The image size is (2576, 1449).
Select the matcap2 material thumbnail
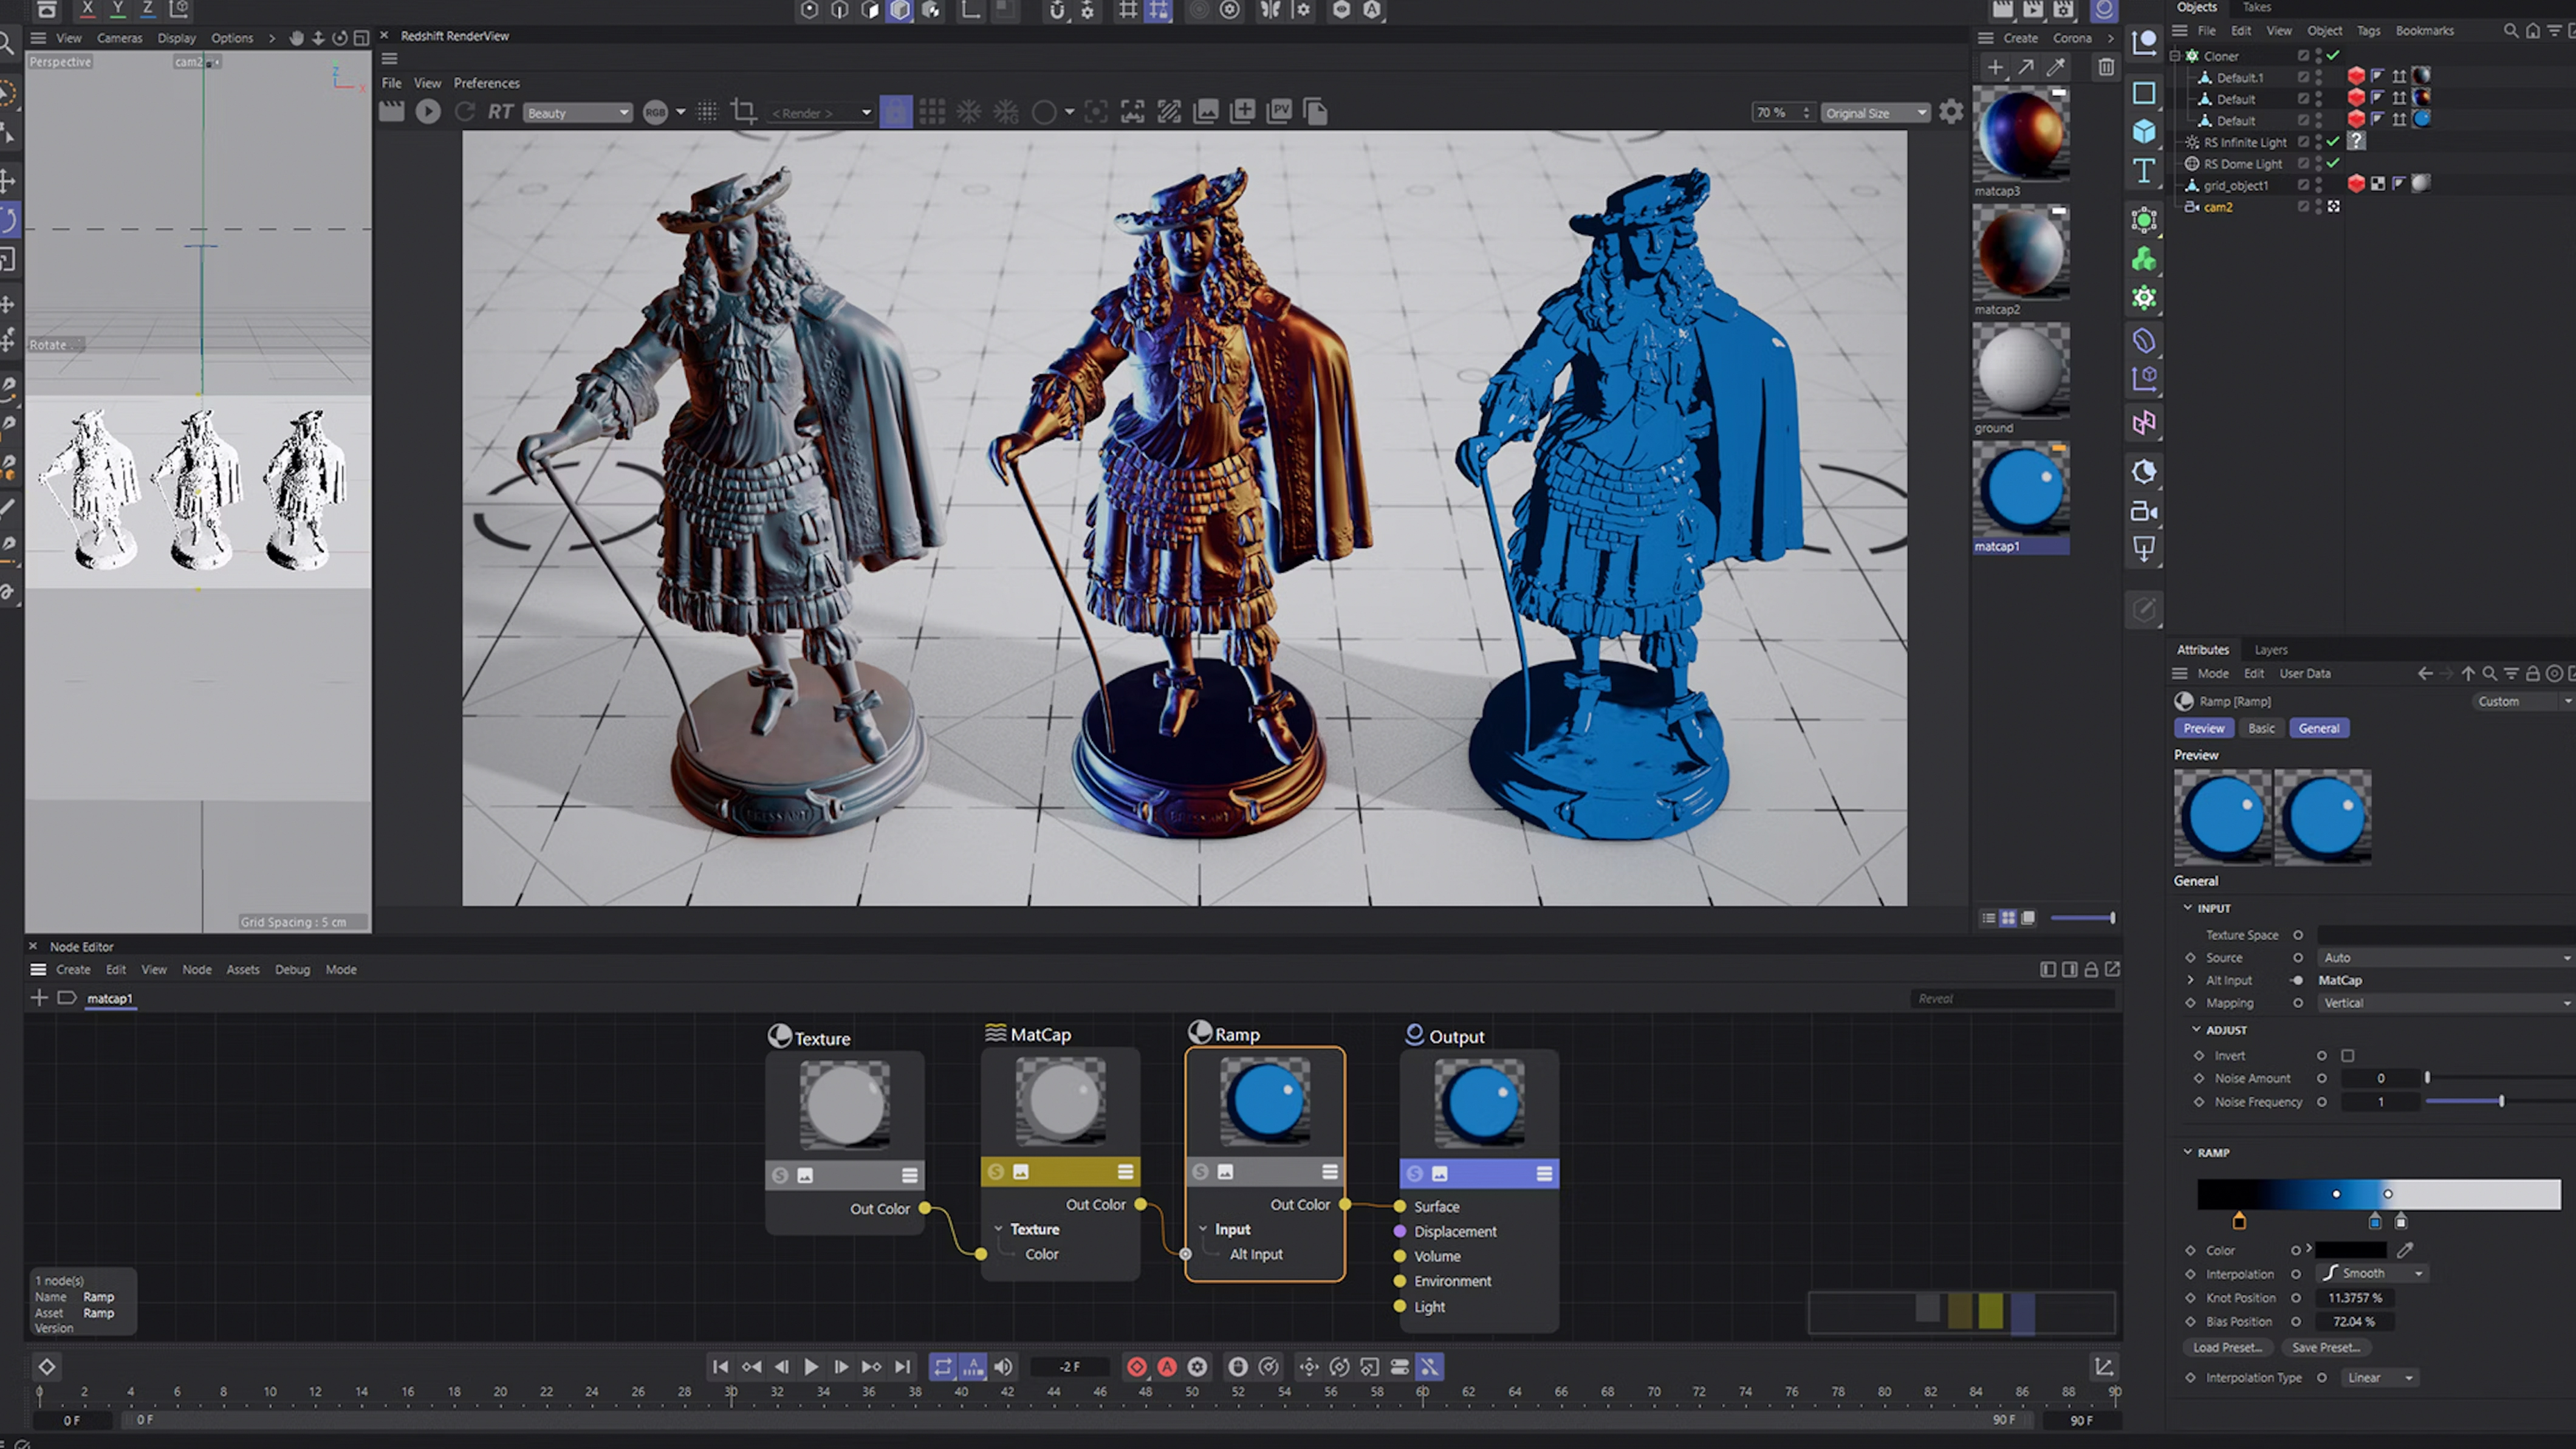pyautogui.click(x=2023, y=256)
